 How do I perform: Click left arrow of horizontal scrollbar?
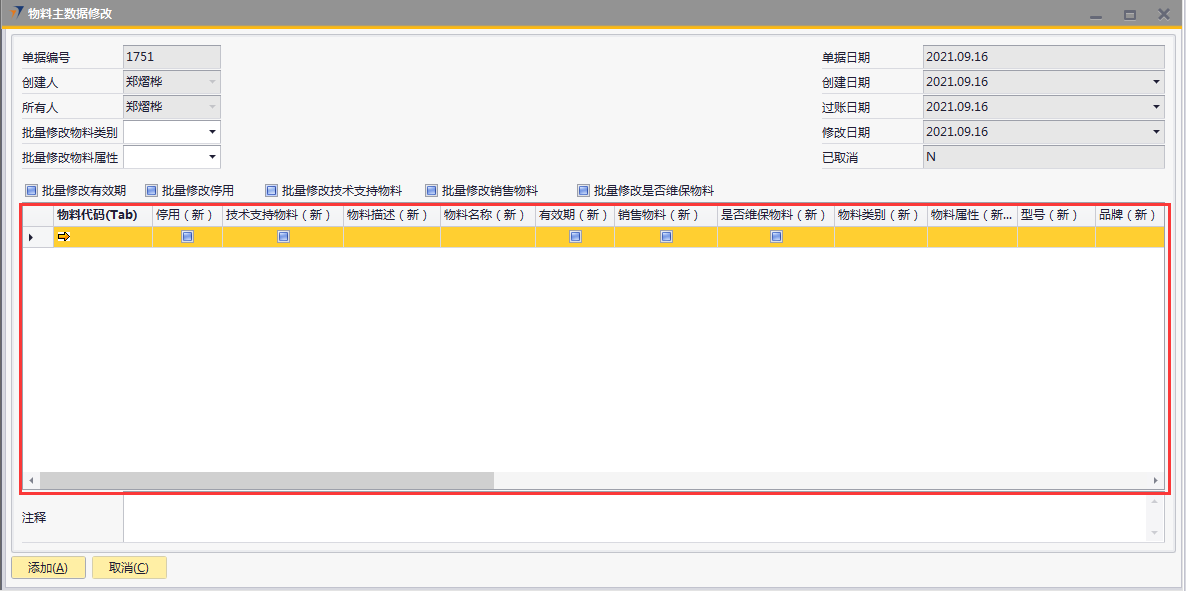[x=31, y=481]
